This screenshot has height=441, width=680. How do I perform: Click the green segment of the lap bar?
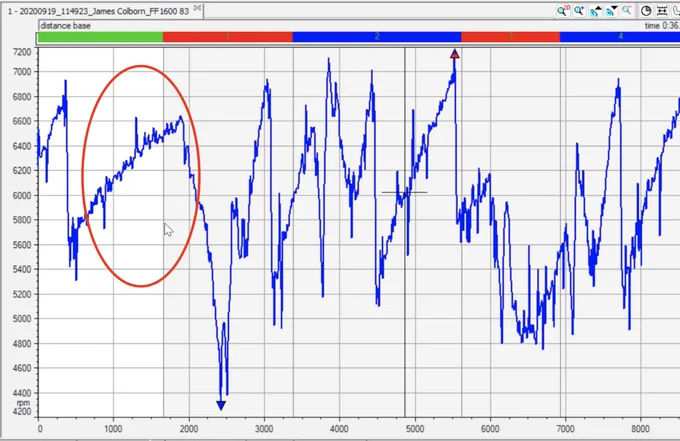[x=100, y=37]
